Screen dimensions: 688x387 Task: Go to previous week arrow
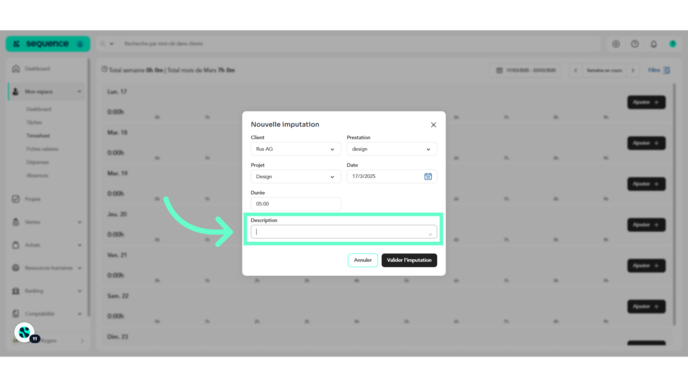(576, 70)
